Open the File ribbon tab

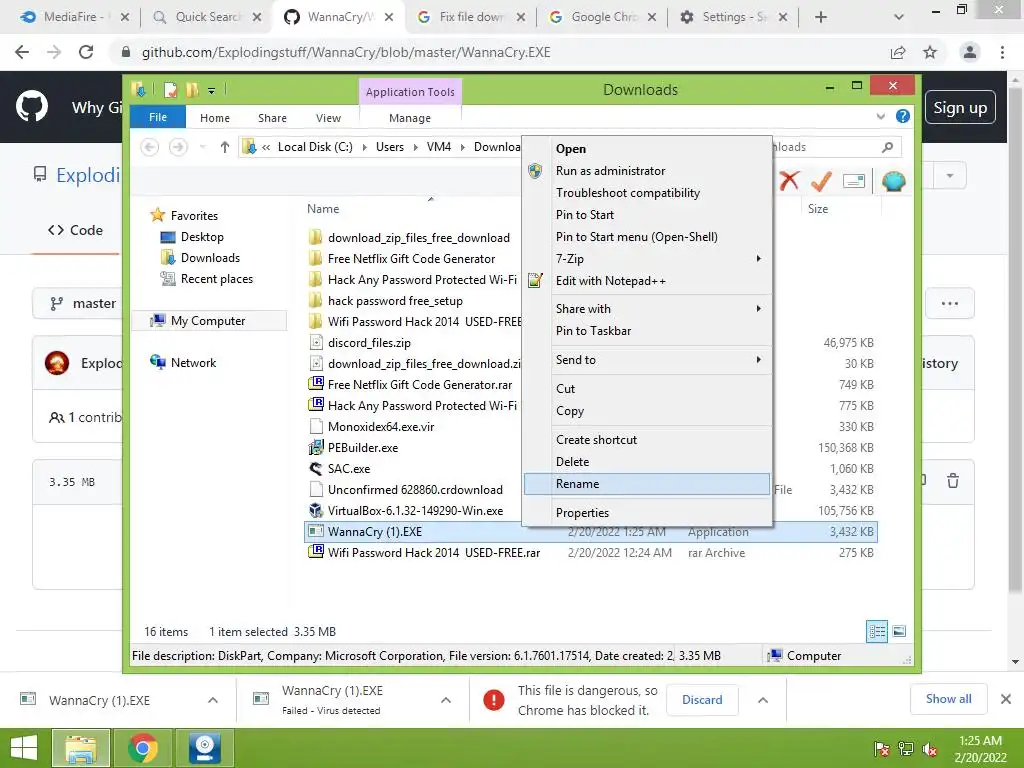click(158, 117)
